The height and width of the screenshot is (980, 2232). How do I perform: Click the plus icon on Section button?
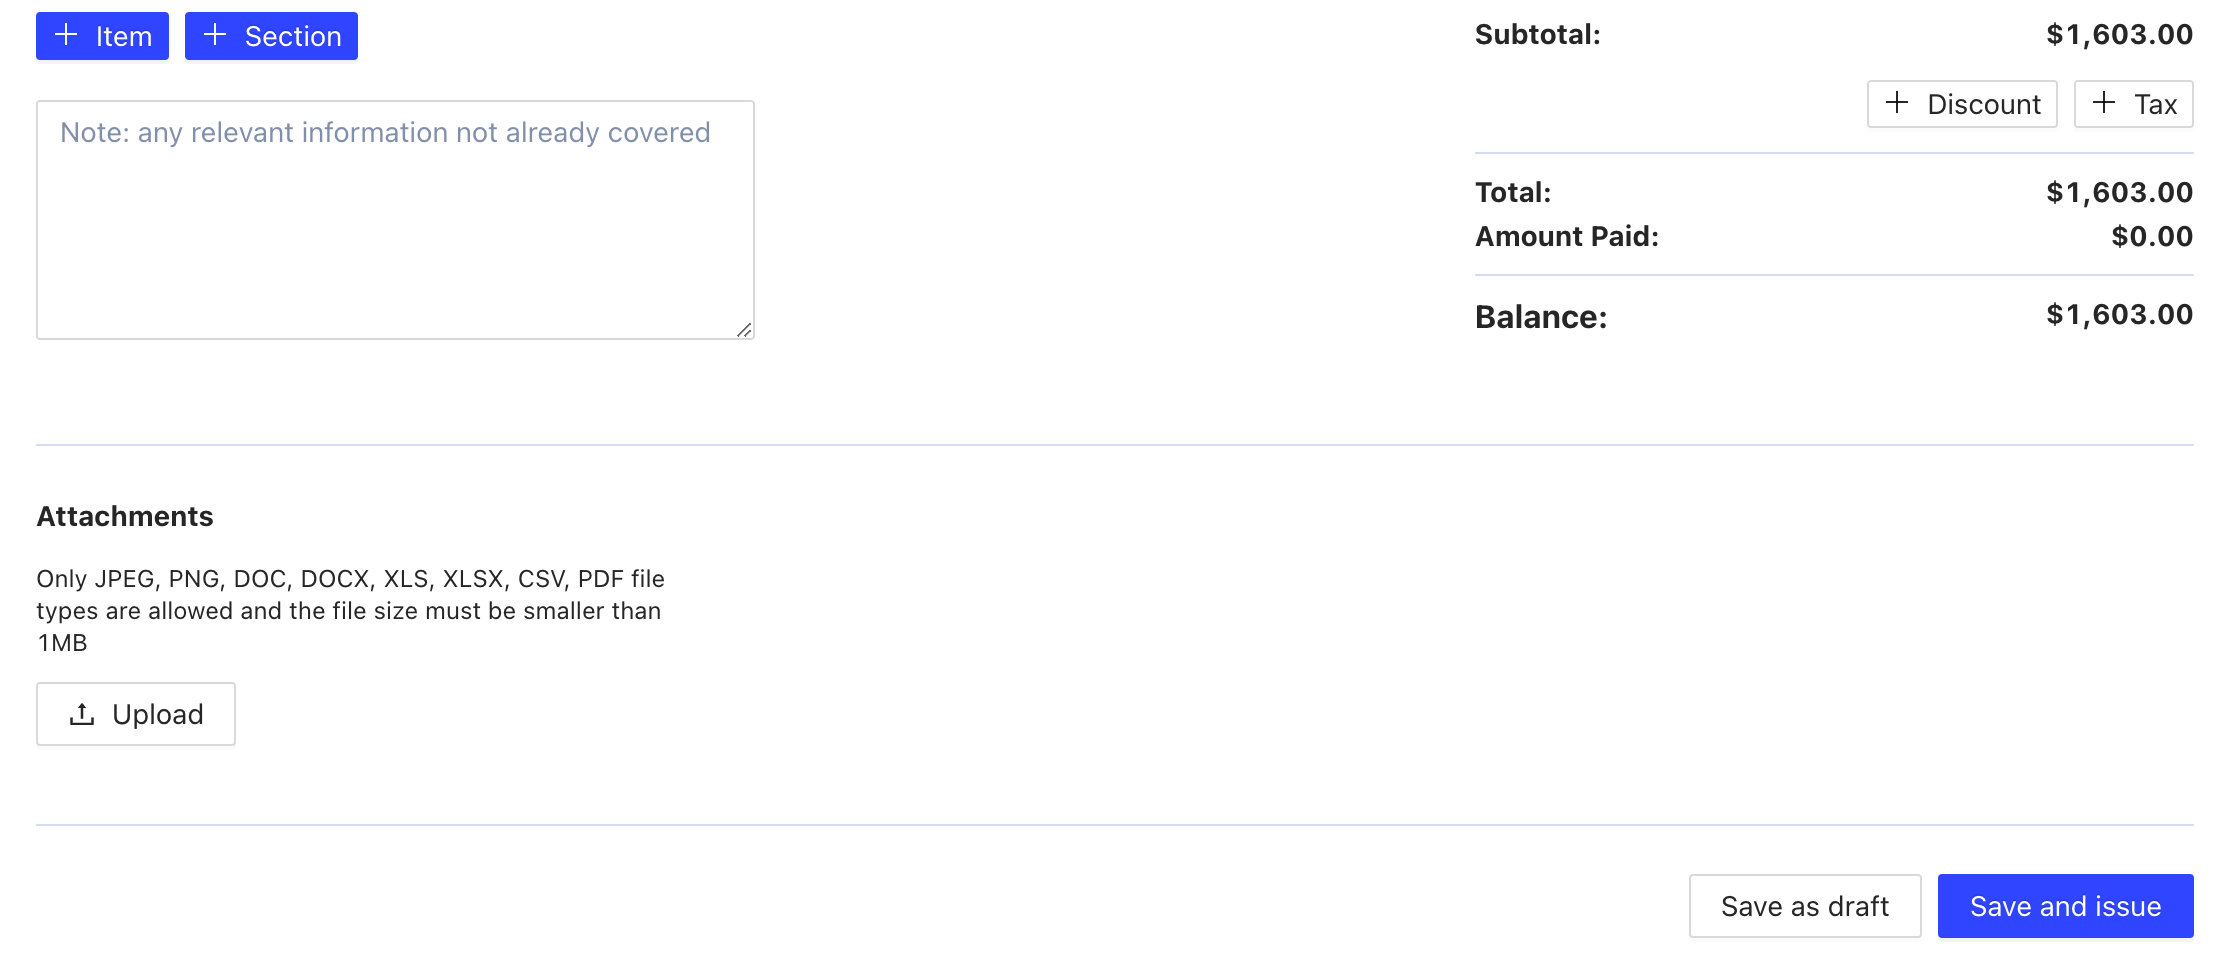(x=215, y=35)
